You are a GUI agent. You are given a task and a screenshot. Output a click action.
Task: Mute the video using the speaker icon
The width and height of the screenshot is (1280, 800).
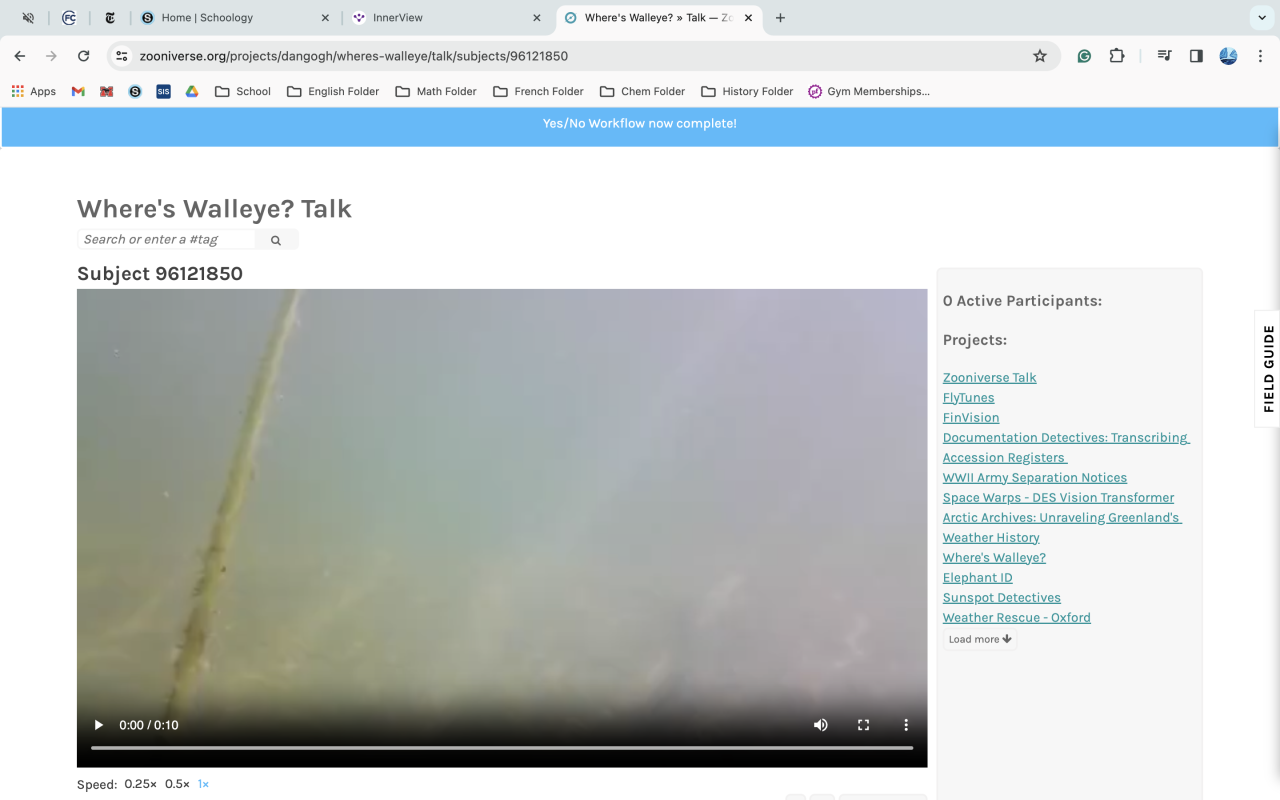[x=821, y=725]
